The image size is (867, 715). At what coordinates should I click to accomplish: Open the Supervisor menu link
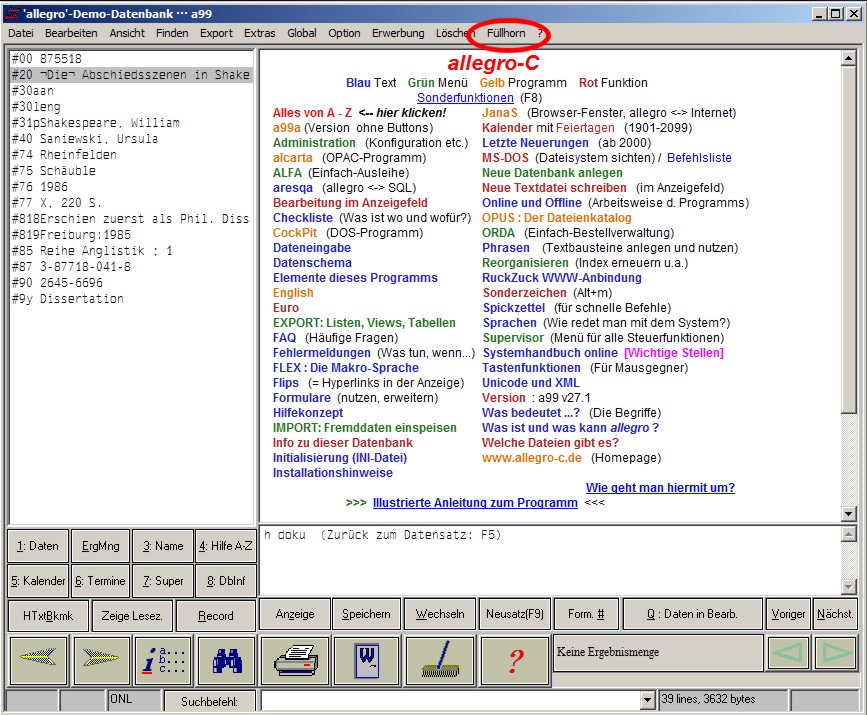(x=513, y=338)
